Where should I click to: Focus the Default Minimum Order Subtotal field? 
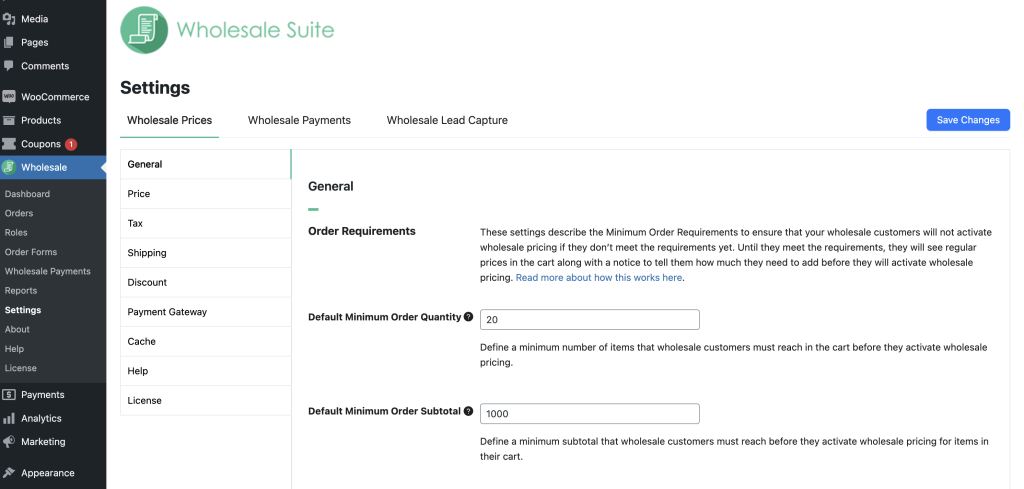[x=590, y=414]
